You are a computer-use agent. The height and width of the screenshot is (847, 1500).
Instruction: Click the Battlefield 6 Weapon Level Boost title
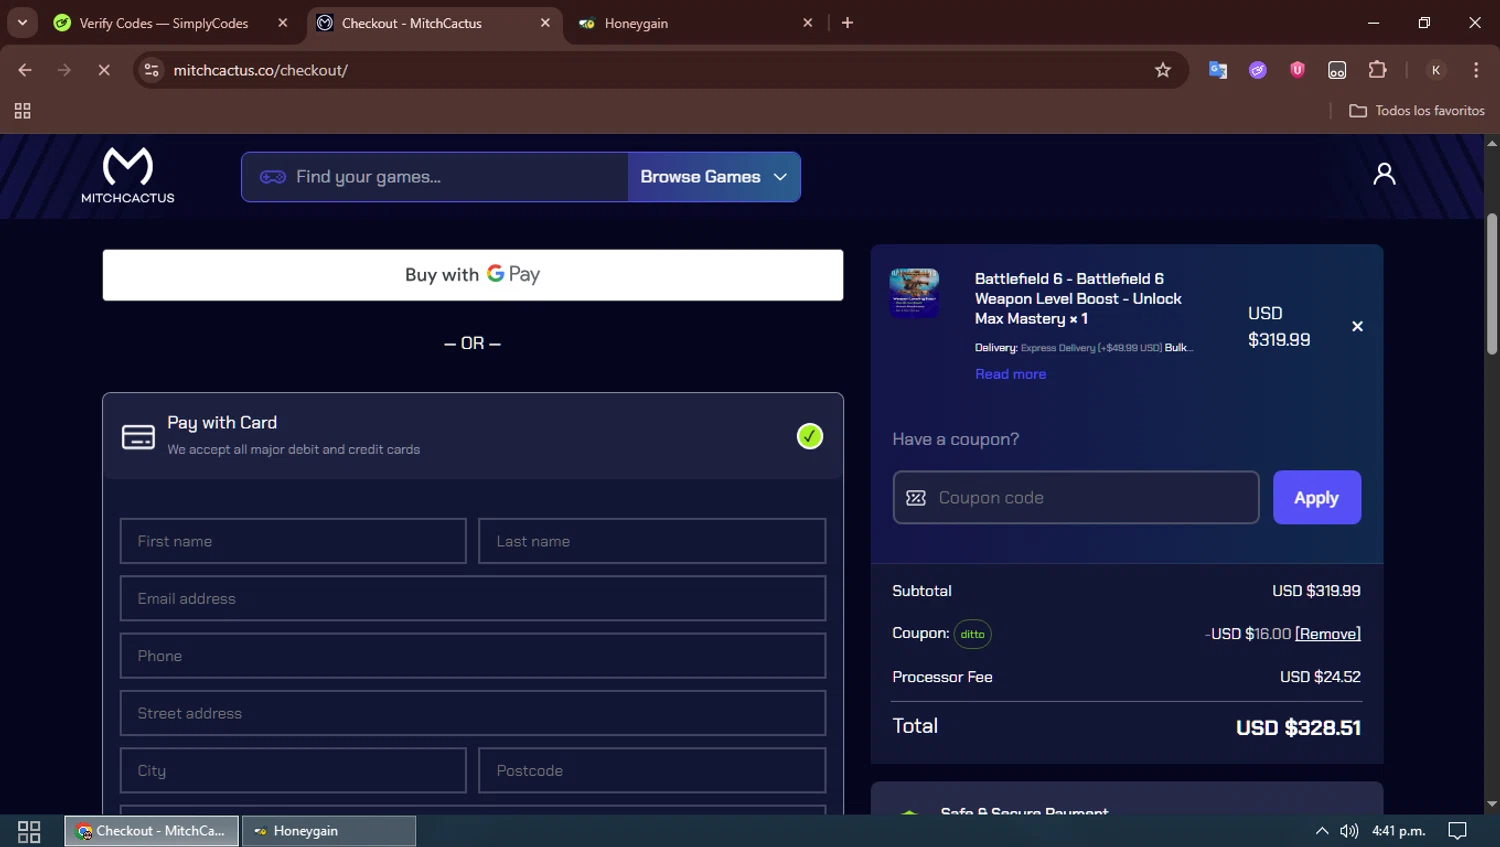[1078, 298]
